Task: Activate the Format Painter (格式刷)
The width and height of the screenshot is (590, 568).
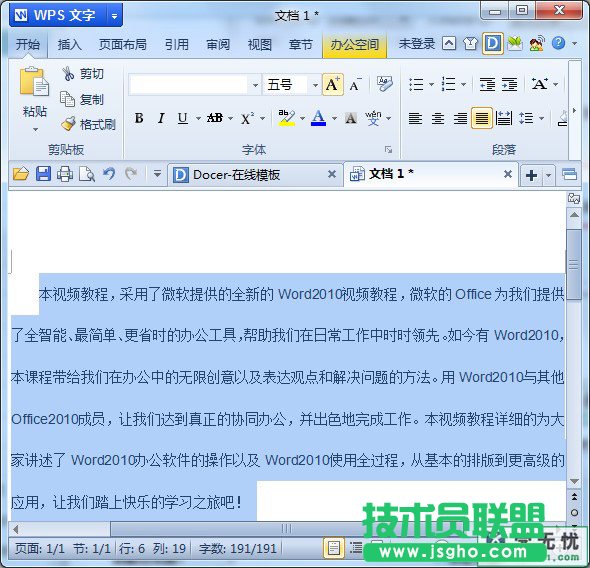Action: 88,124
